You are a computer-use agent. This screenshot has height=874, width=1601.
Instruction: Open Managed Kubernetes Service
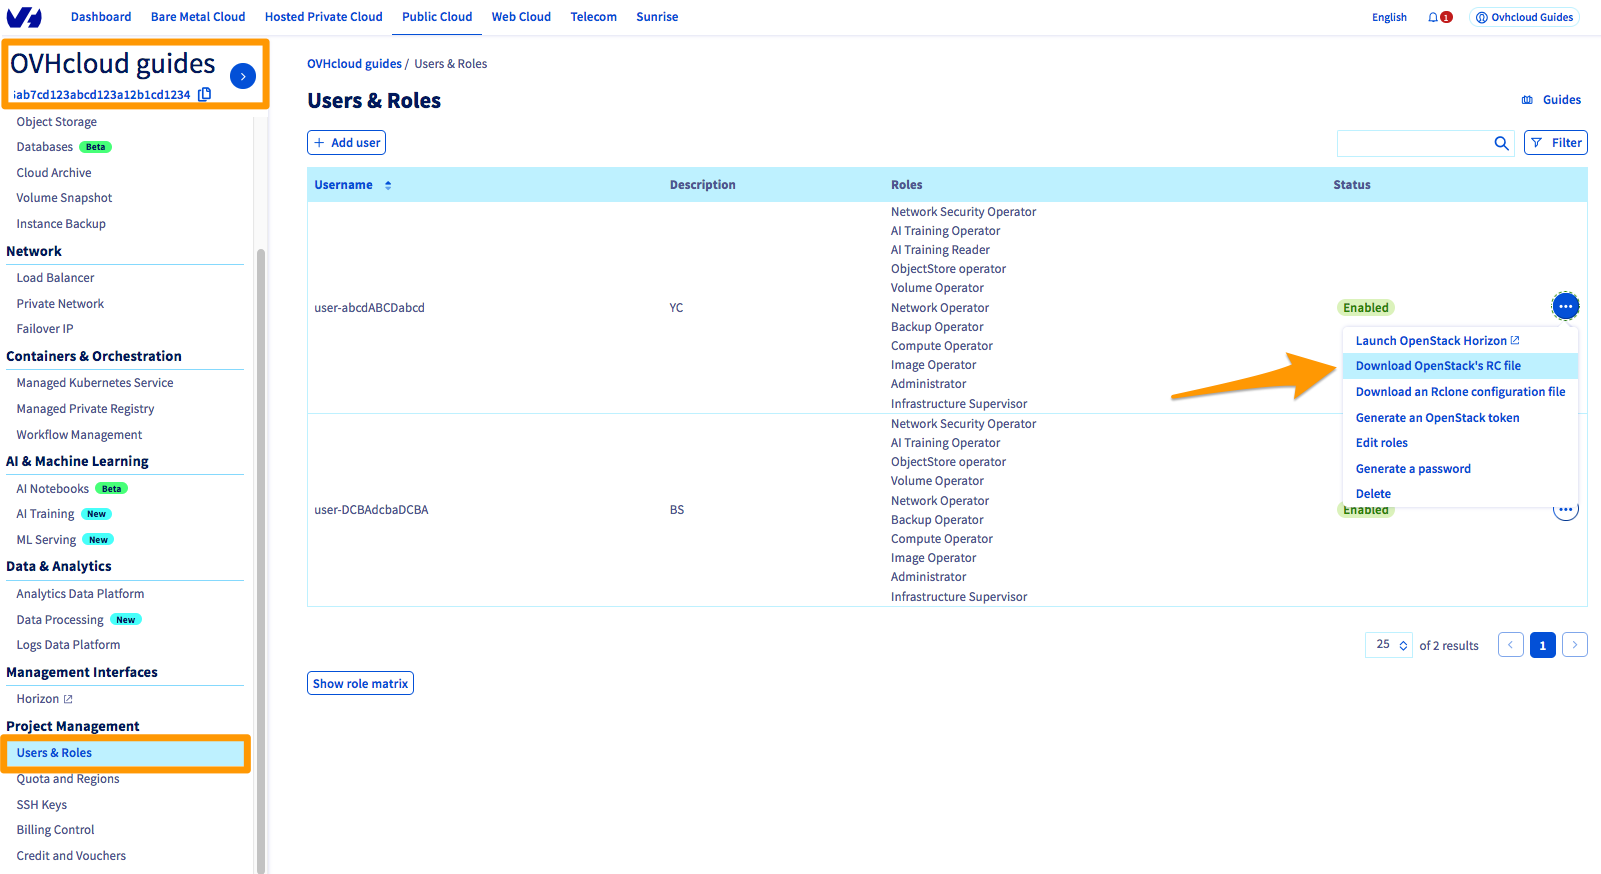(95, 383)
